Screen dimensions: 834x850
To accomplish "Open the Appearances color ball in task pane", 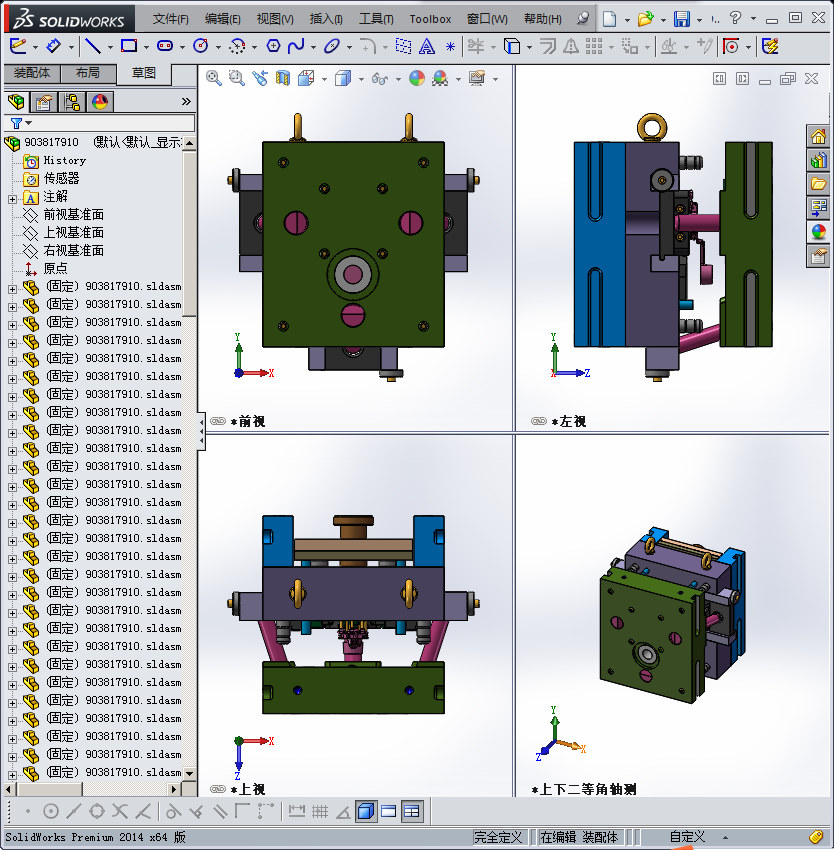I will (x=818, y=232).
